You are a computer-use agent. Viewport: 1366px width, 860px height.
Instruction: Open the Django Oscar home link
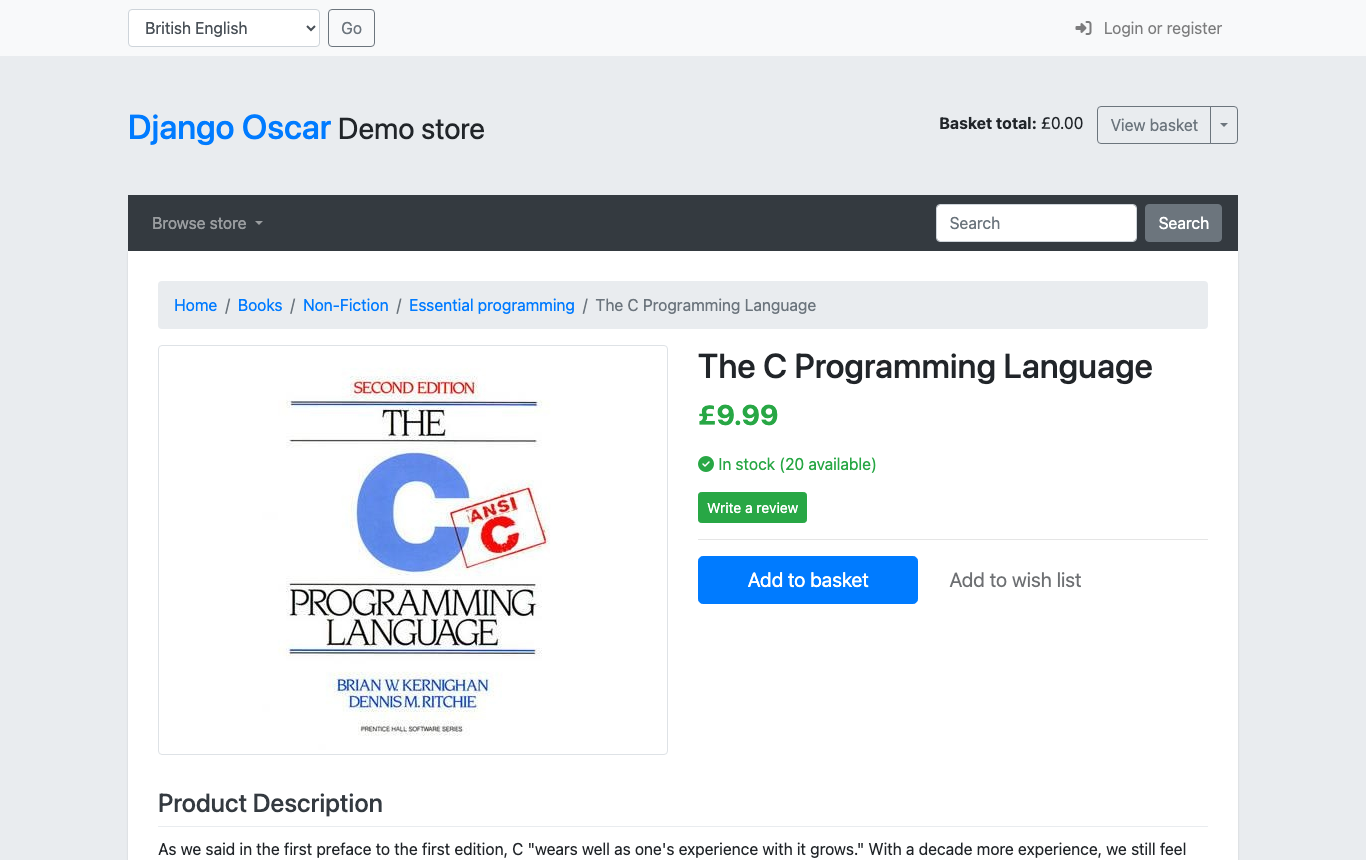click(x=229, y=128)
